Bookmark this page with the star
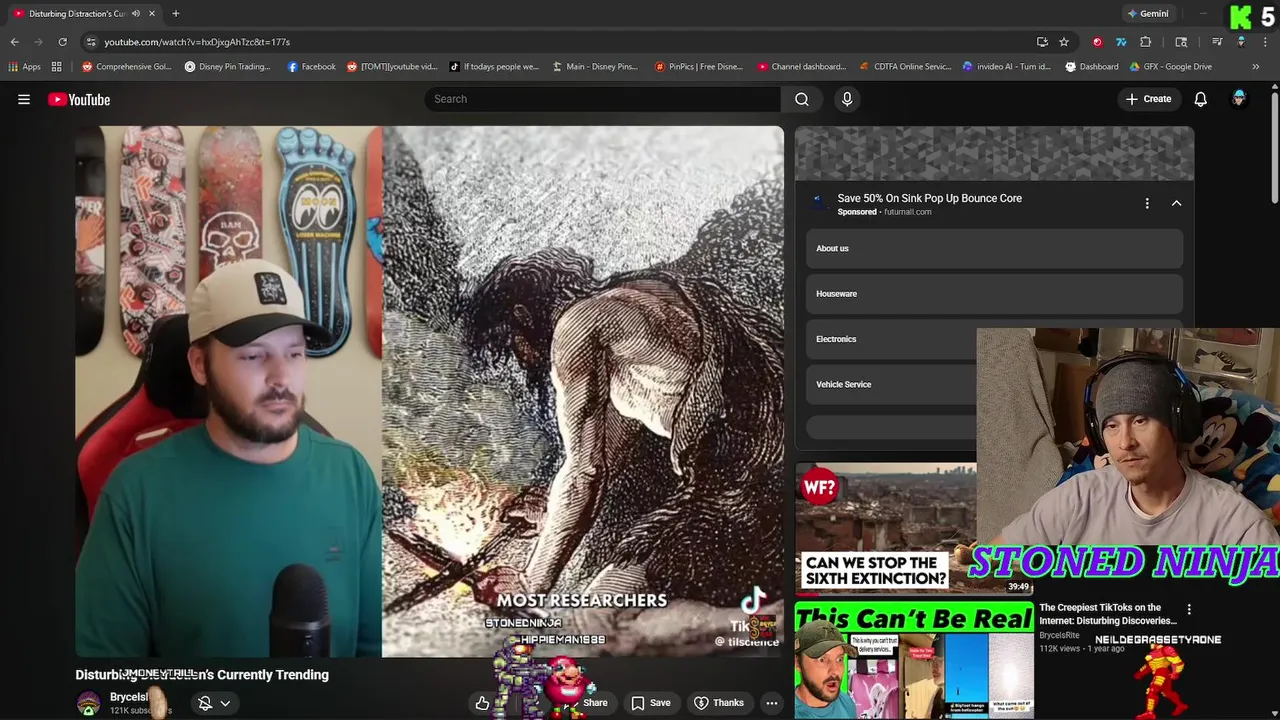The height and width of the screenshot is (720, 1280). 1064,42
